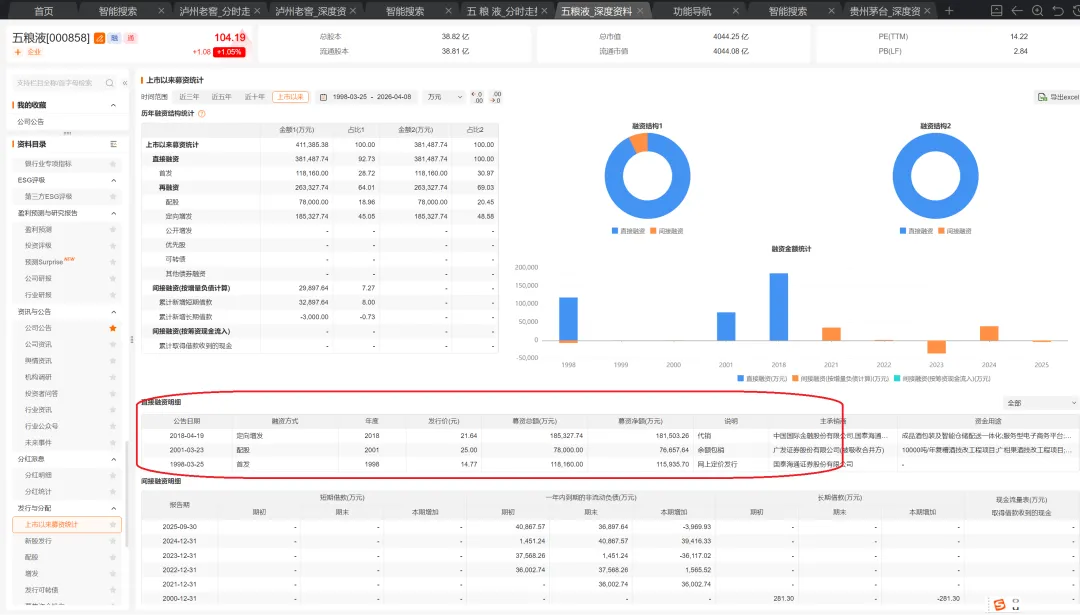Viewport: 1080px width, 615px height.
Task: Toggle favorite star for 公司公告 under 资讯与公告
Action: tap(112, 328)
